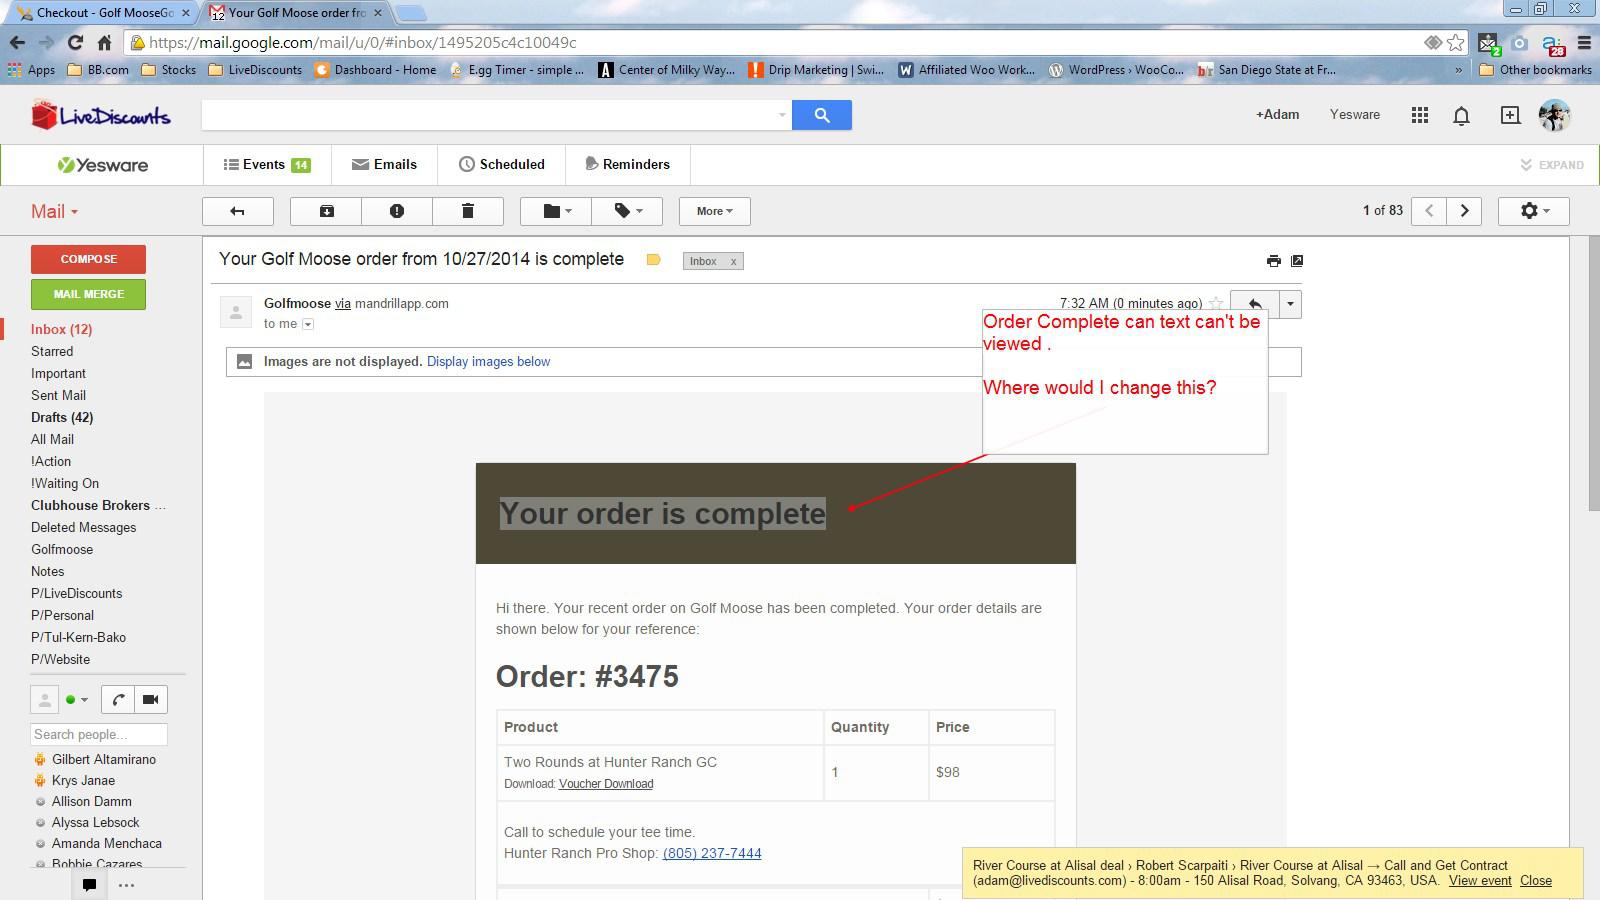Show older email with next arrow
Screen dimensions: 1600x900
(1465, 211)
